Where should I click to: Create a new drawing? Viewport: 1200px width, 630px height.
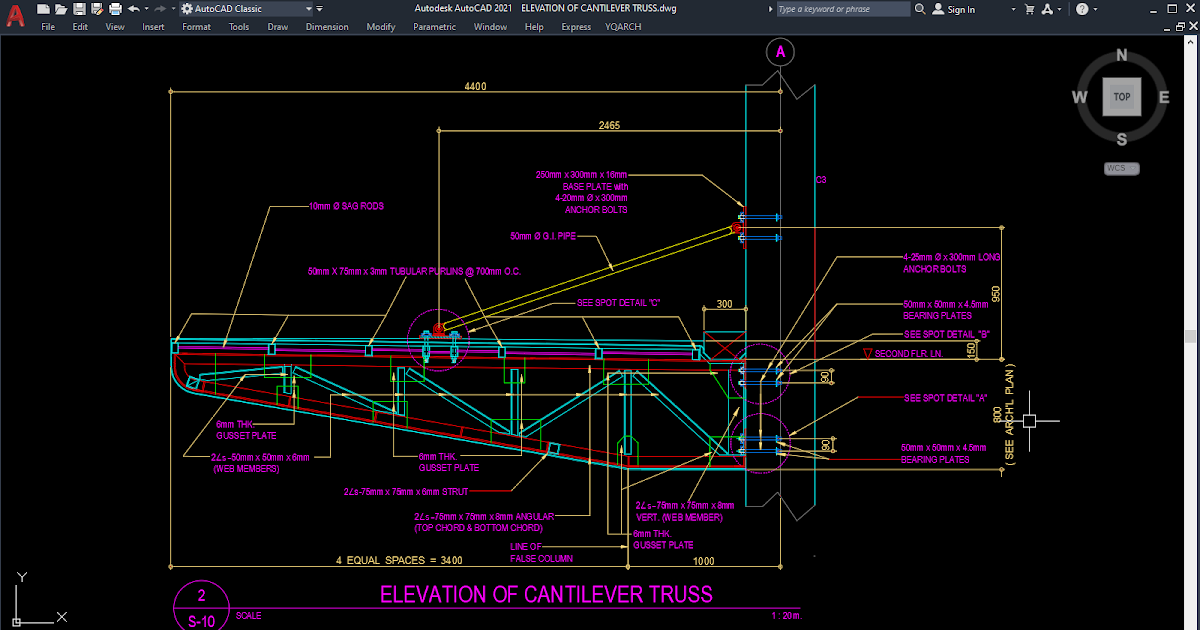(x=42, y=9)
